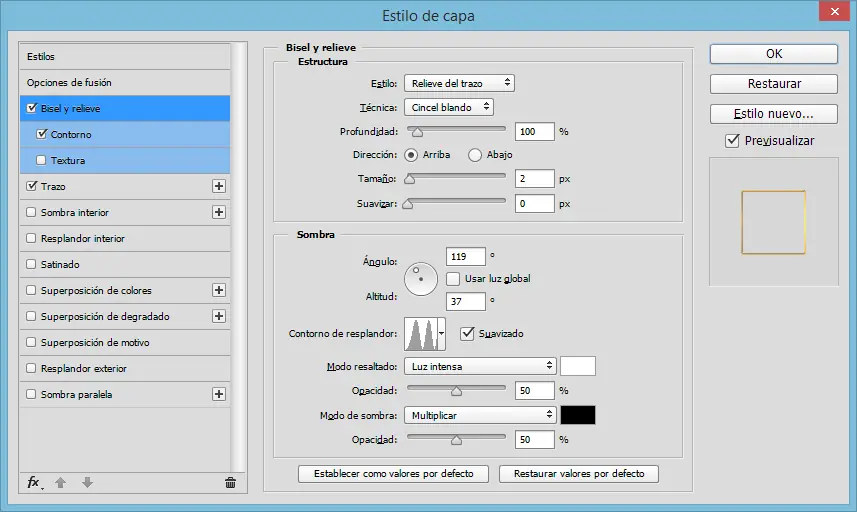The height and width of the screenshot is (512, 857).
Task: Click the move effect down arrow
Action: pyautogui.click(x=87, y=482)
